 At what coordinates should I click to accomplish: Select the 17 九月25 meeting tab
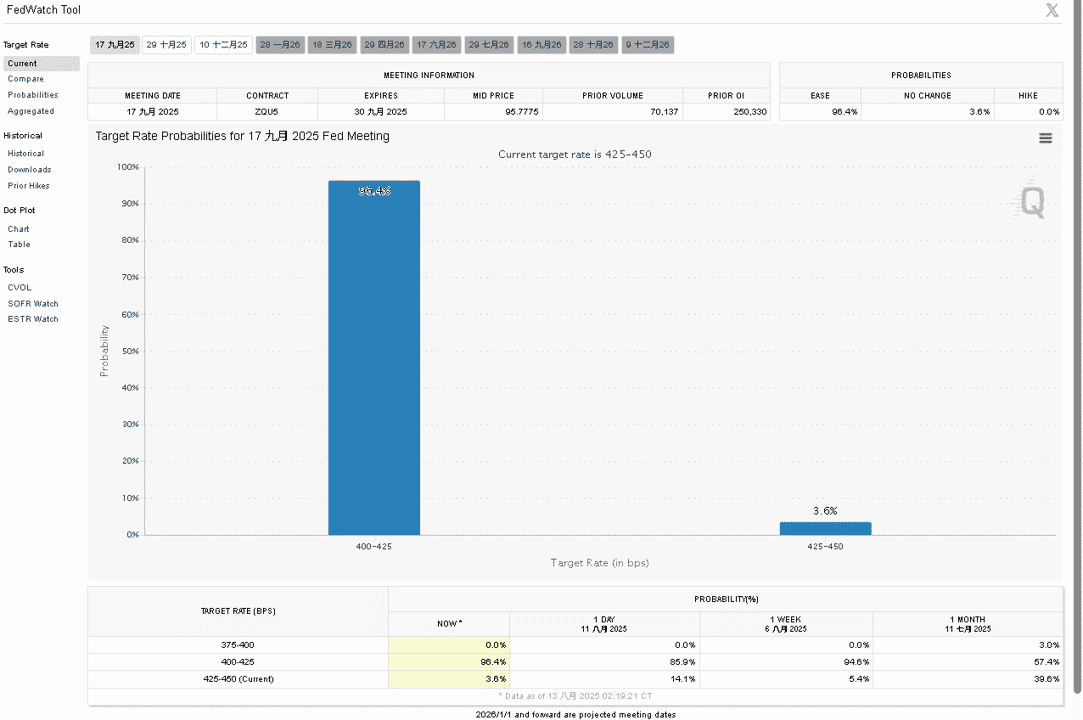click(115, 45)
